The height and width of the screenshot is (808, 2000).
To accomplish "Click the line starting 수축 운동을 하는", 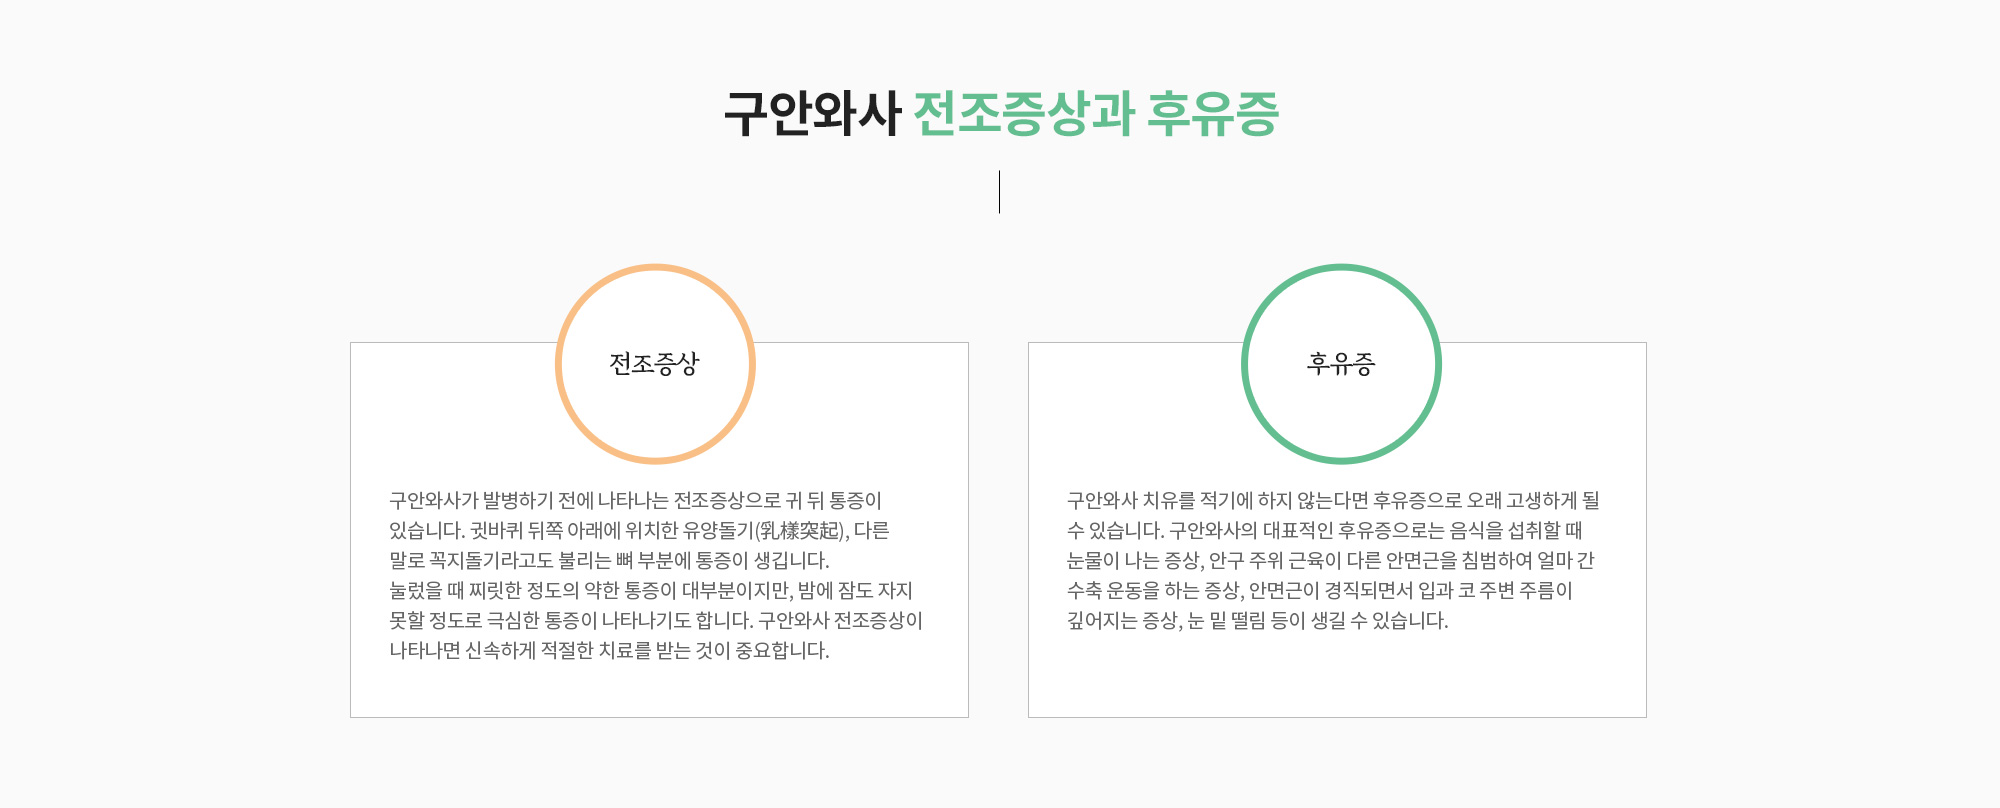I will coord(1320,591).
